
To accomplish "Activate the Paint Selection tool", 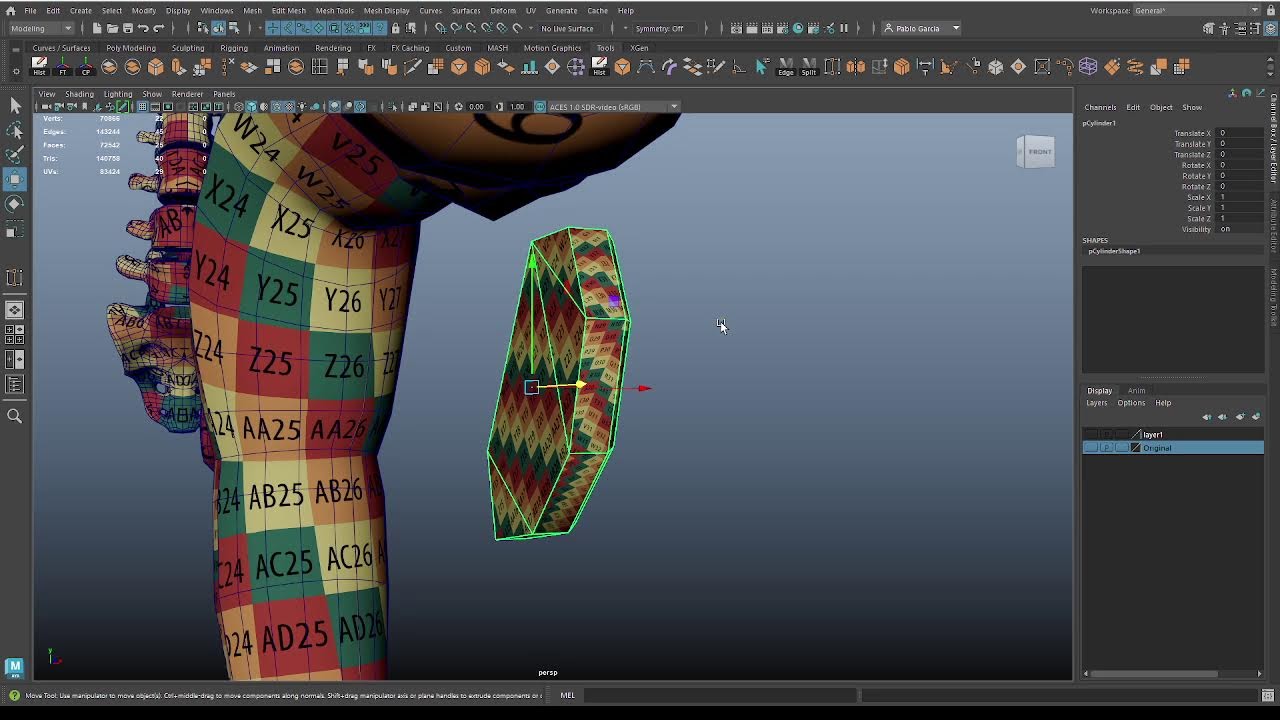I will [x=15, y=155].
